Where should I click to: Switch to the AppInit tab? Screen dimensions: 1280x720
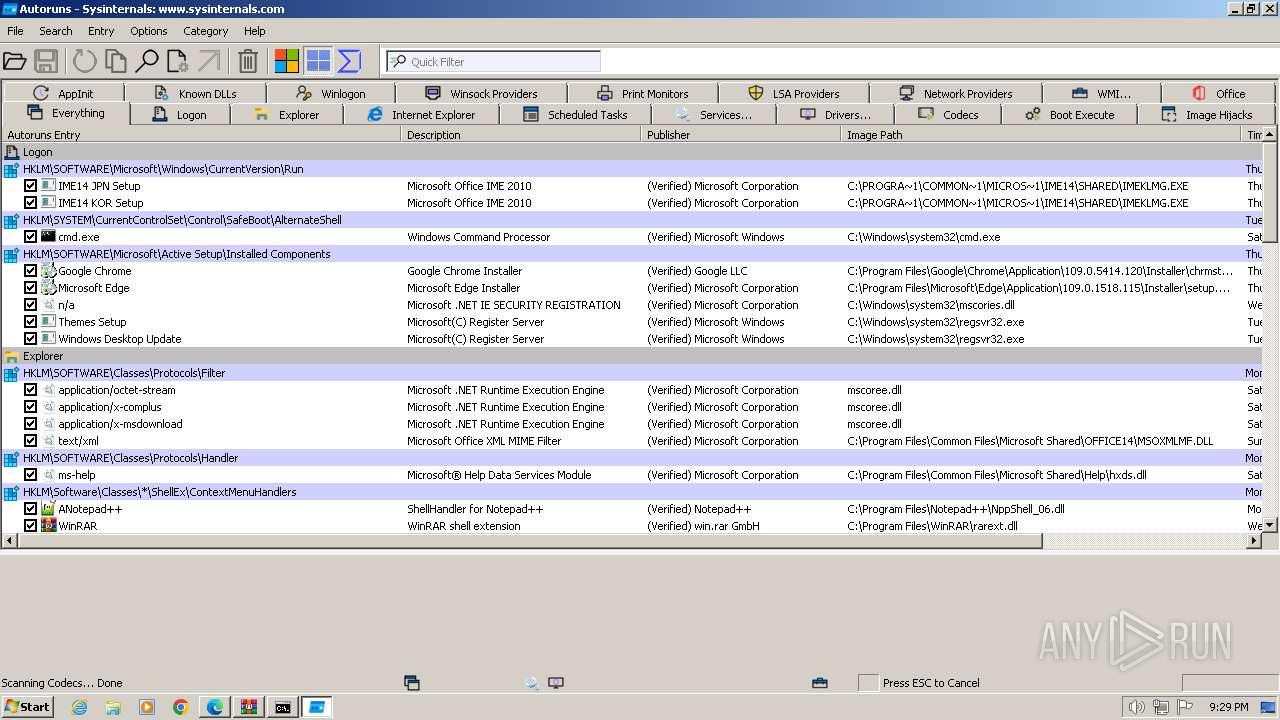(63, 93)
